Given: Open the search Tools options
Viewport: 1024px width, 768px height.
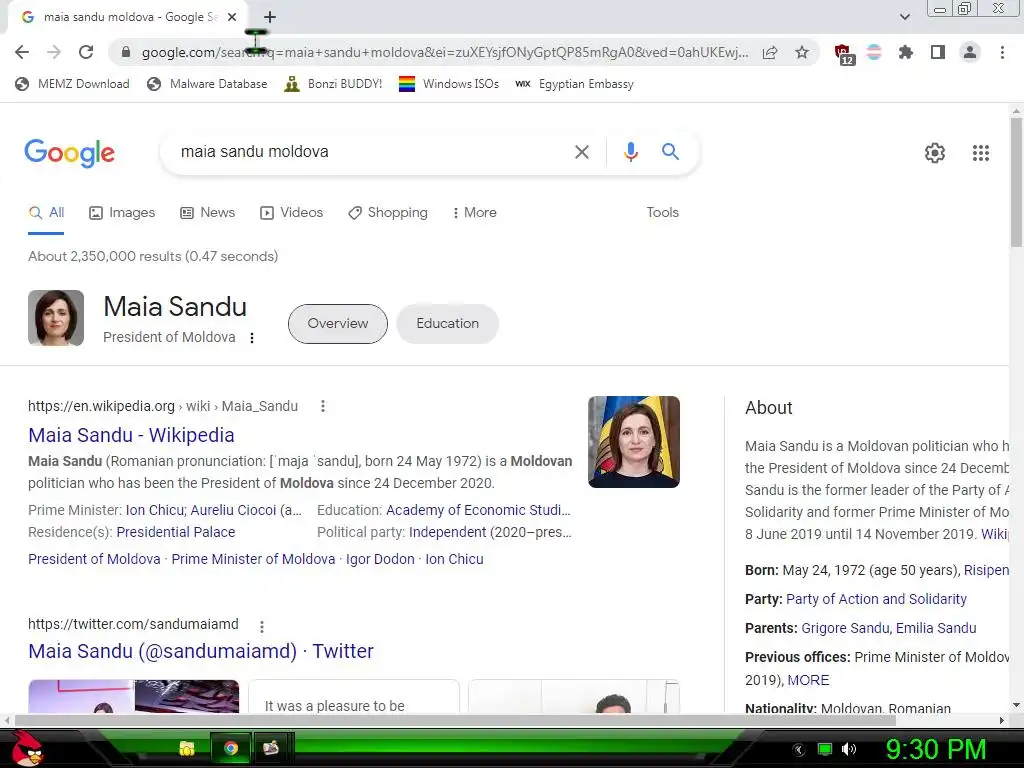Looking at the screenshot, I should (662, 213).
